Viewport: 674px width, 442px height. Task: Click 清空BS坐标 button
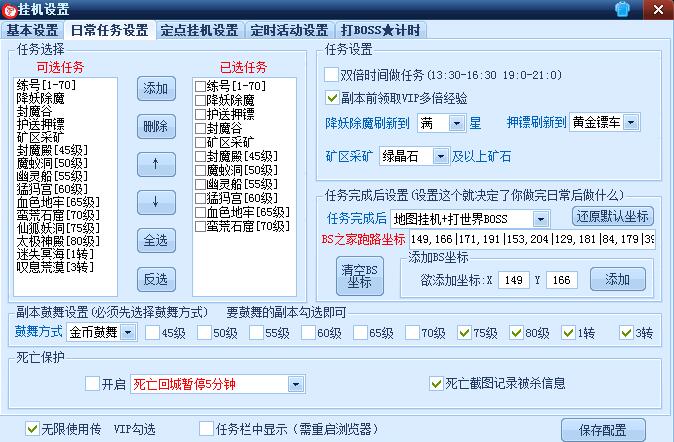click(x=359, y=276)
